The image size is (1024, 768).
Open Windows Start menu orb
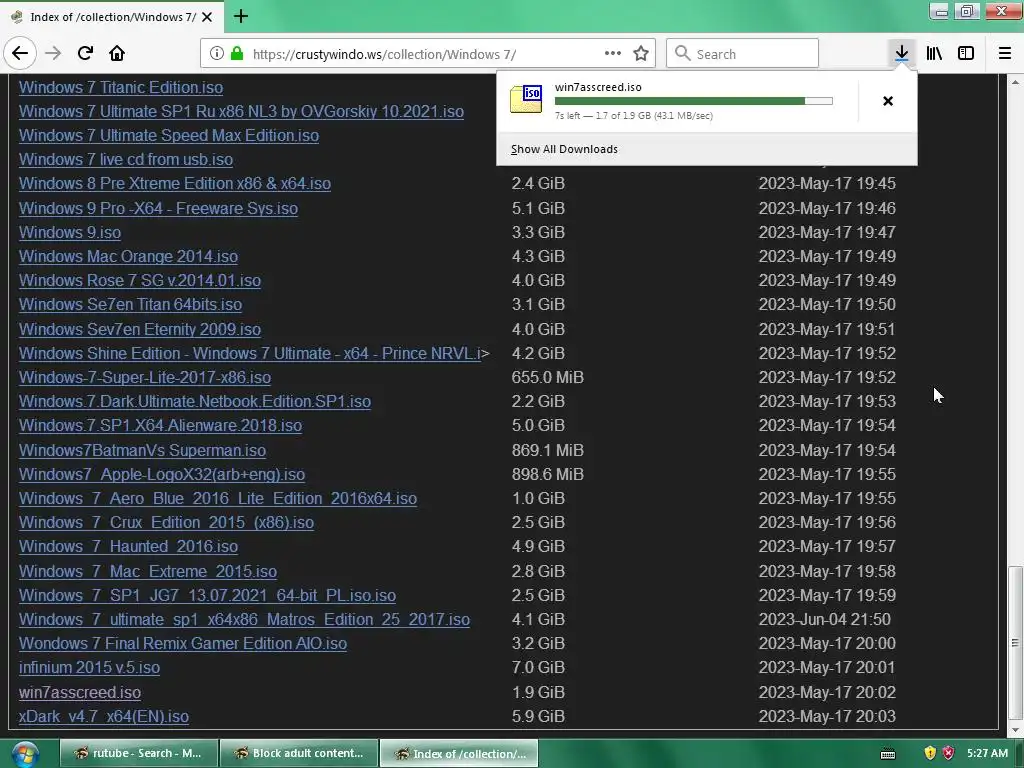coord(25,754)
